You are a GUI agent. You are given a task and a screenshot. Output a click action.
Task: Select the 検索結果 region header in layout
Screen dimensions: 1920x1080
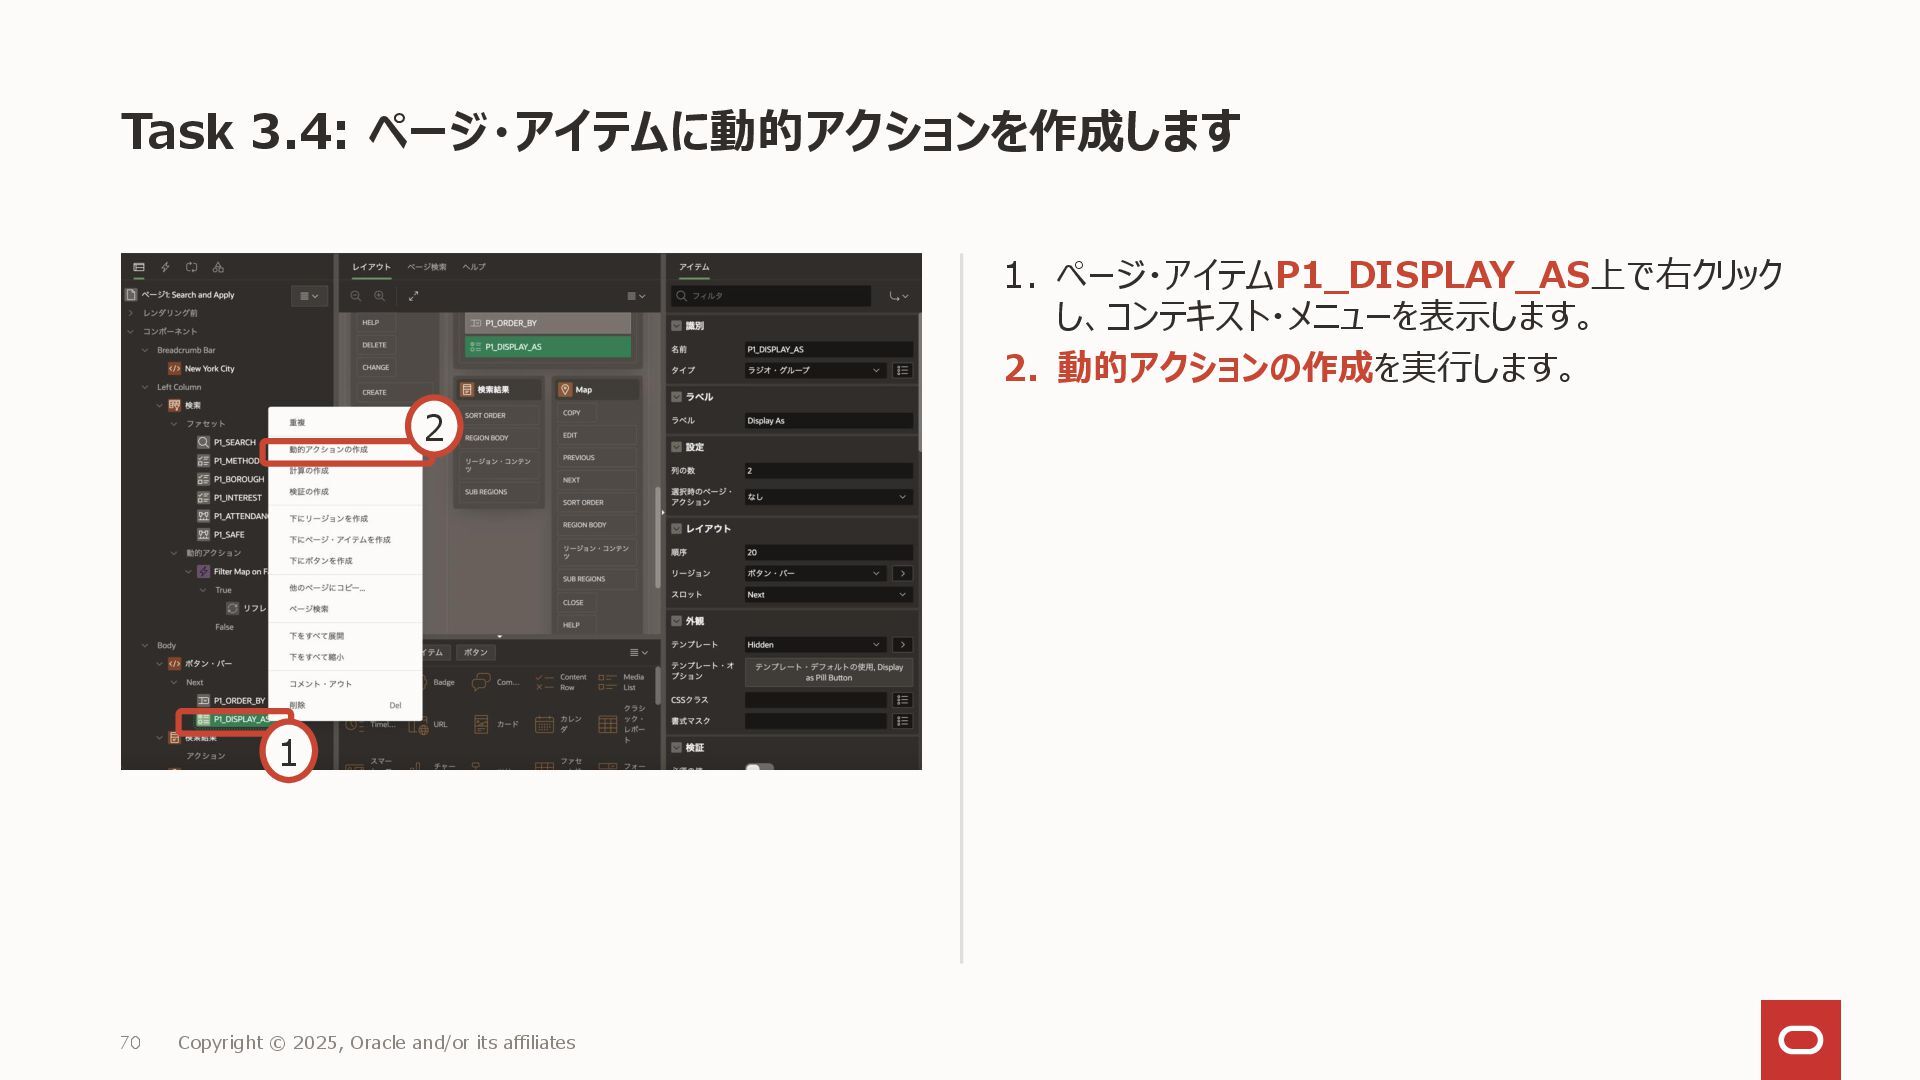(x=500, y=390)
